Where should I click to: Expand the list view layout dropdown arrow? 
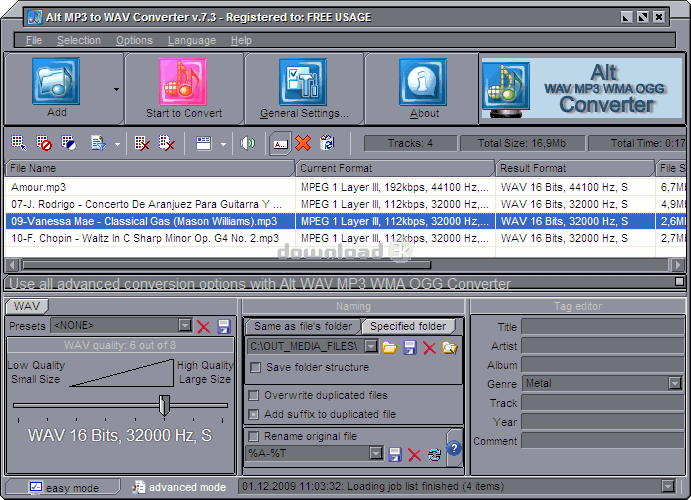[x=223, y=144]
